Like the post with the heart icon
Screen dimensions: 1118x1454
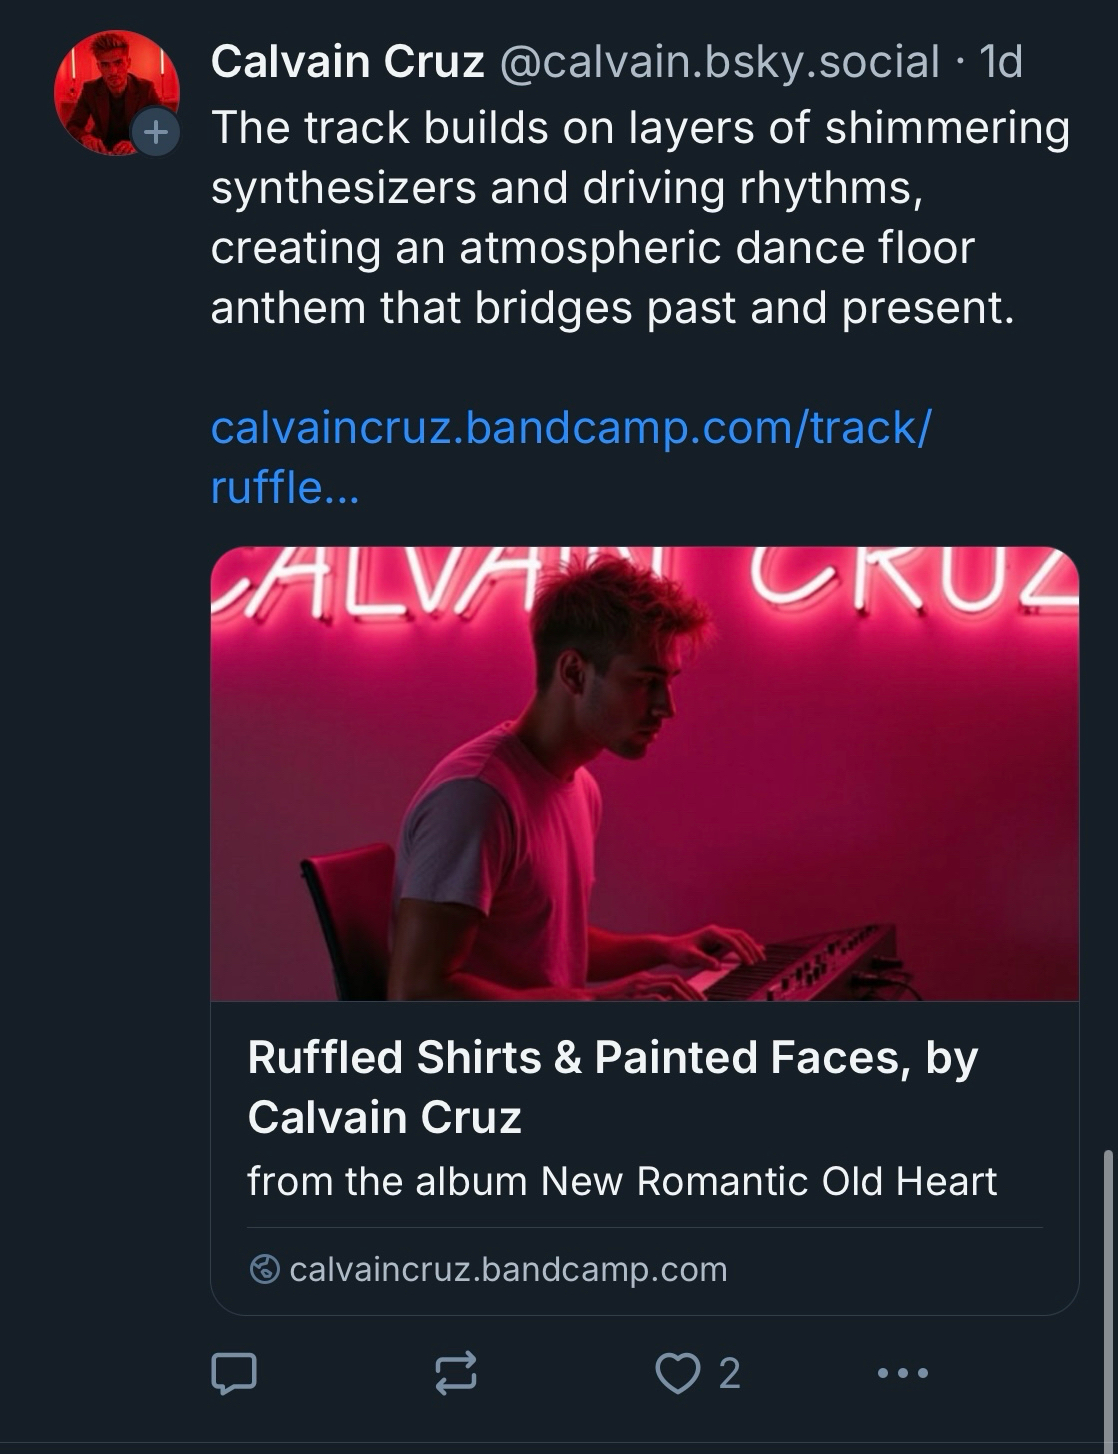pyautogui.click(x=677, y=1373)
